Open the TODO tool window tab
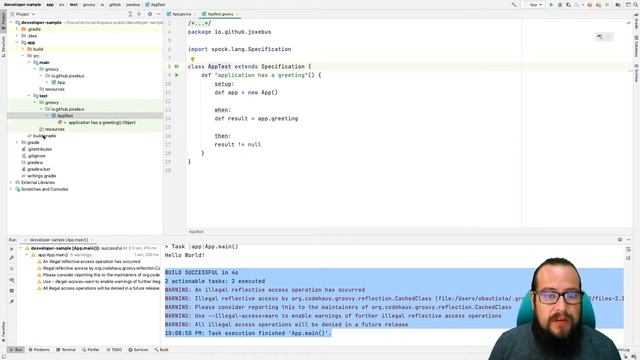Screen dimensions: 640x360 coord(114,350)
